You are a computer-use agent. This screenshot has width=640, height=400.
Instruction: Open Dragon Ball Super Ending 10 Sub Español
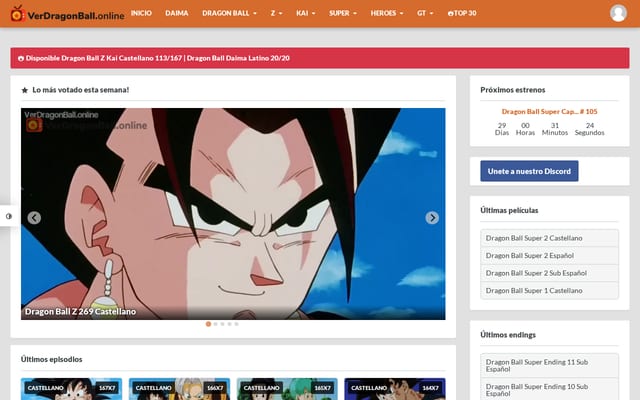tap(549, 389)
